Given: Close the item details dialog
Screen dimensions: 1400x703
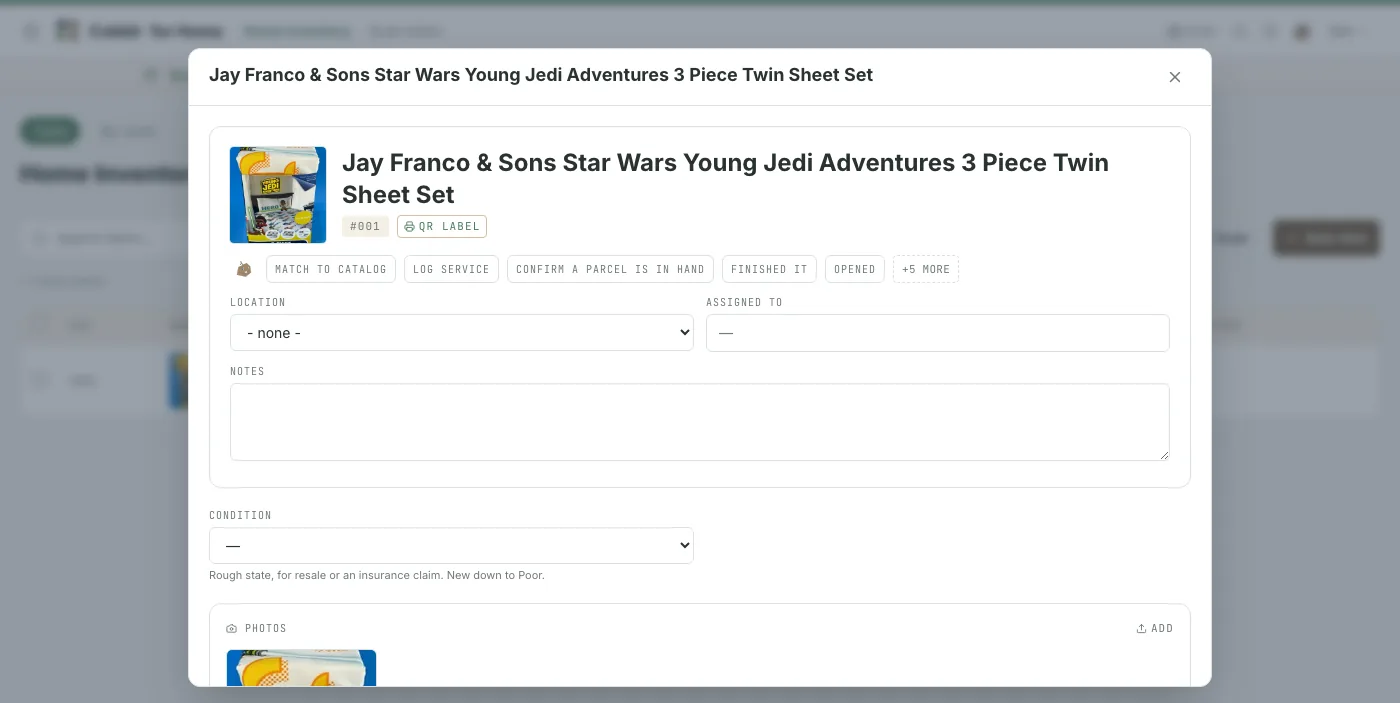Looking at the screenshot, I should coord(1175,77).
